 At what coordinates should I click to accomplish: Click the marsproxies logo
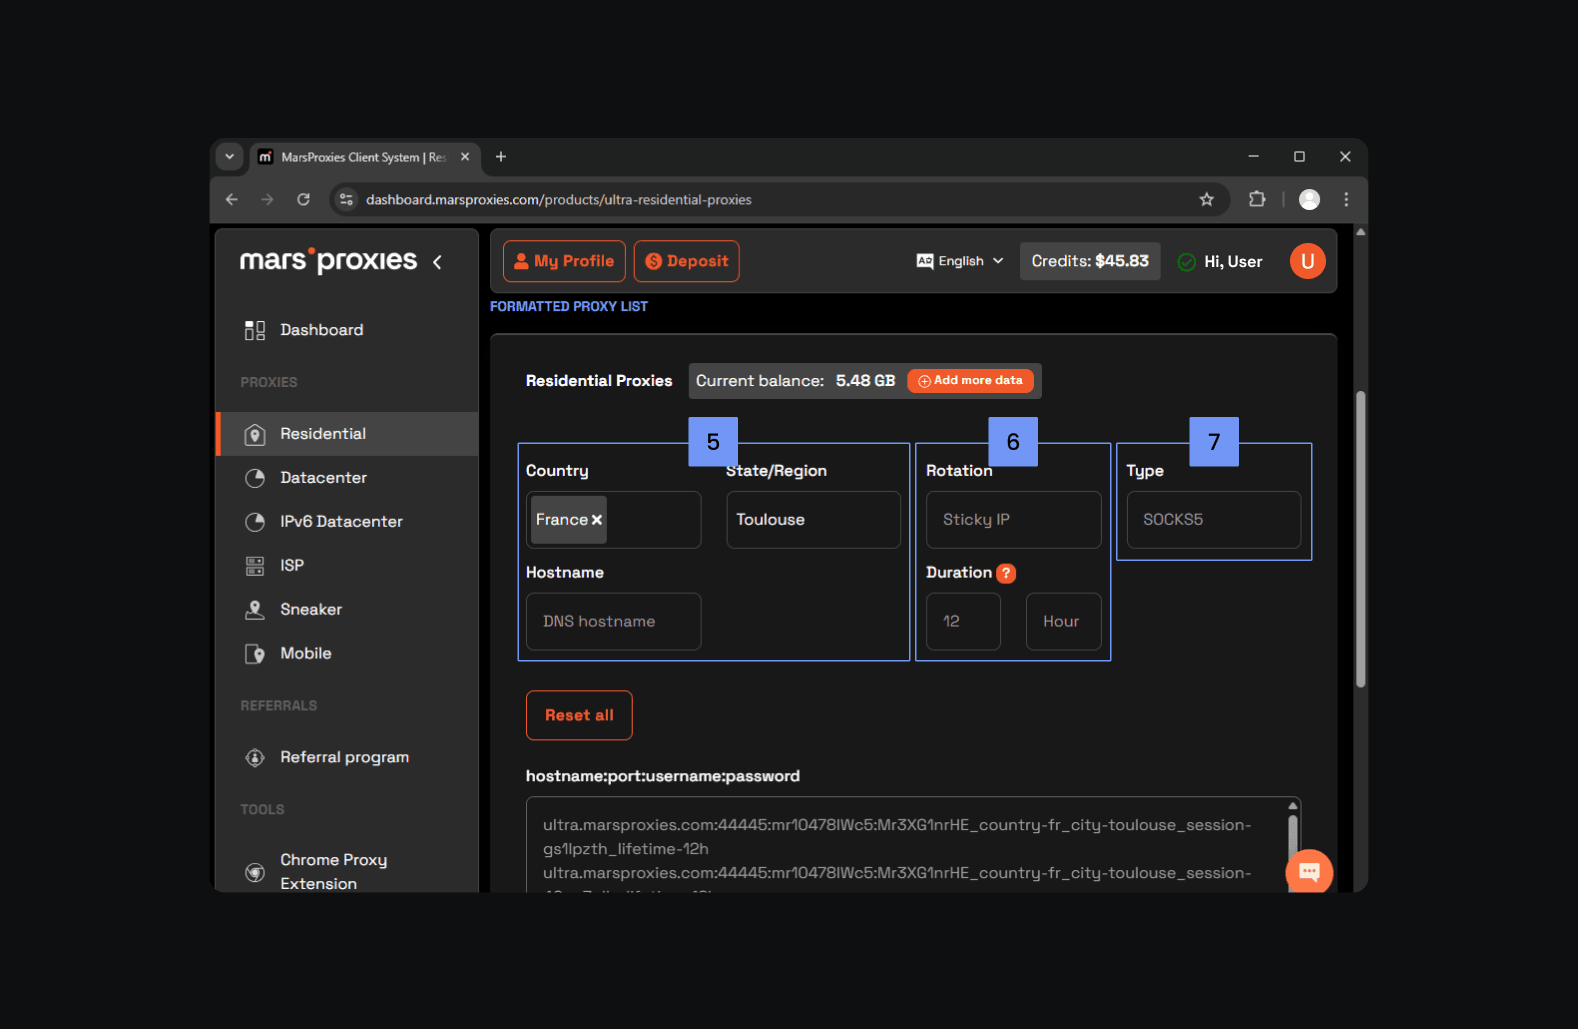click(x=328, y=261)
